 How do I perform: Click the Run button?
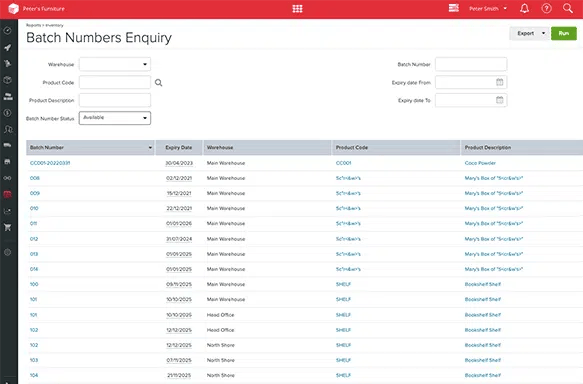point(564,33)
